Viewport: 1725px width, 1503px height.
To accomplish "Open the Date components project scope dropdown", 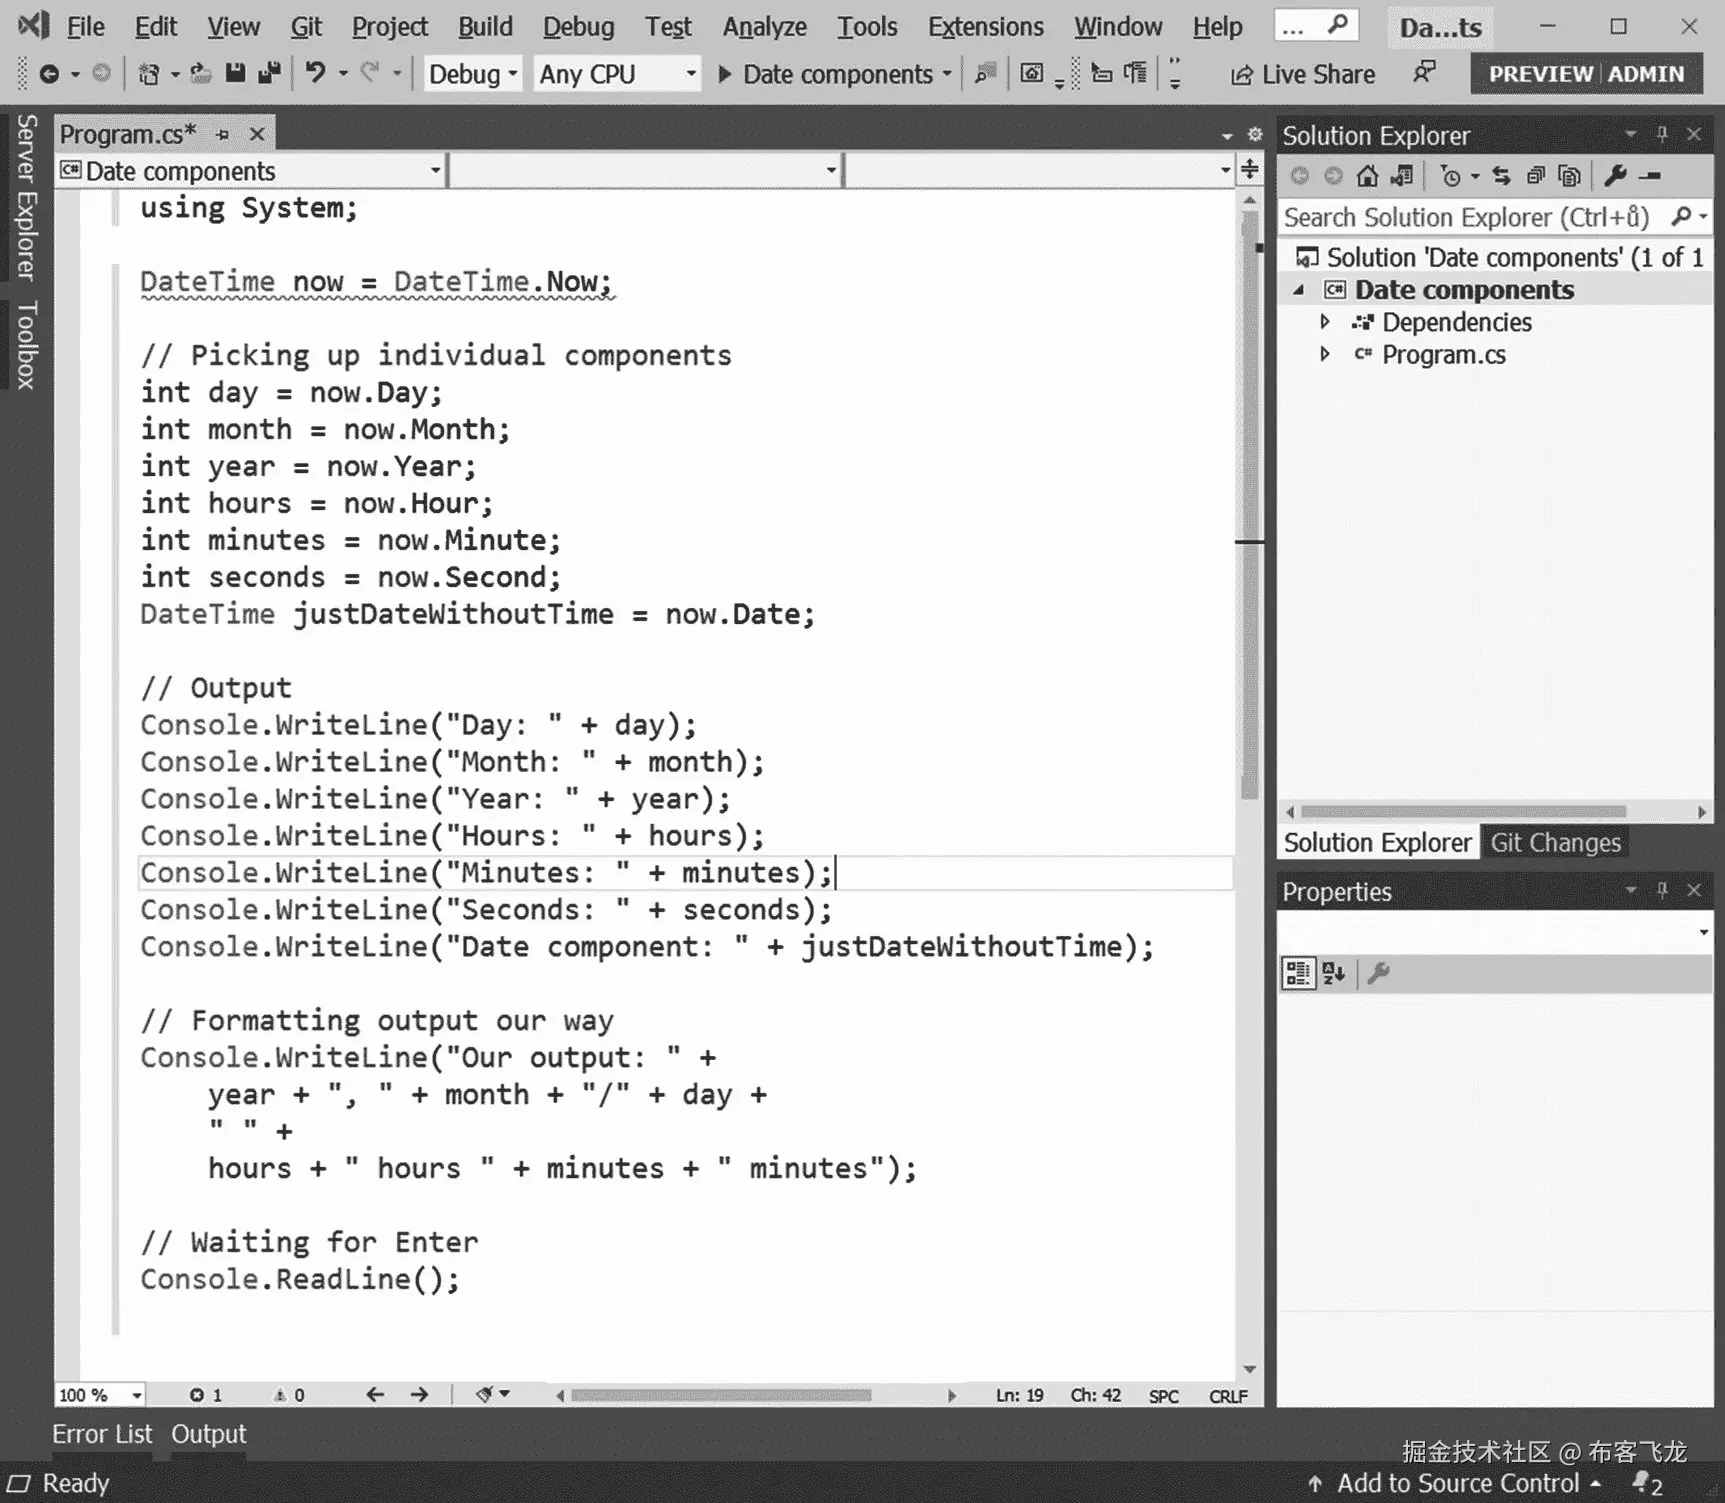I will click(250, 171).
